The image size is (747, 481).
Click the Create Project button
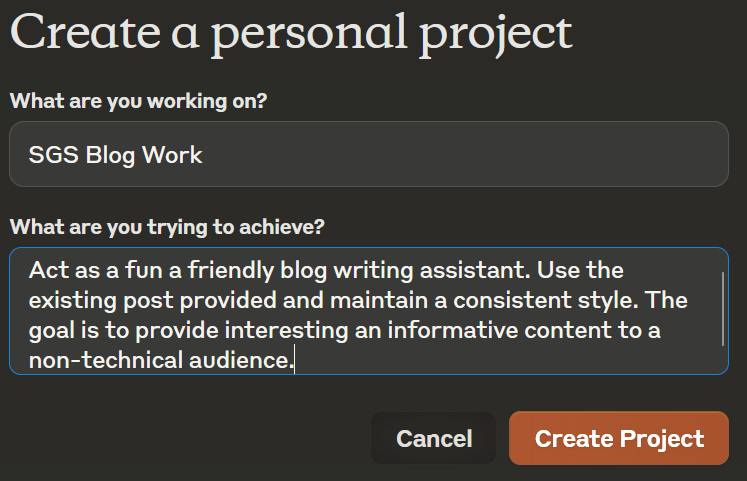pos(618,438)
